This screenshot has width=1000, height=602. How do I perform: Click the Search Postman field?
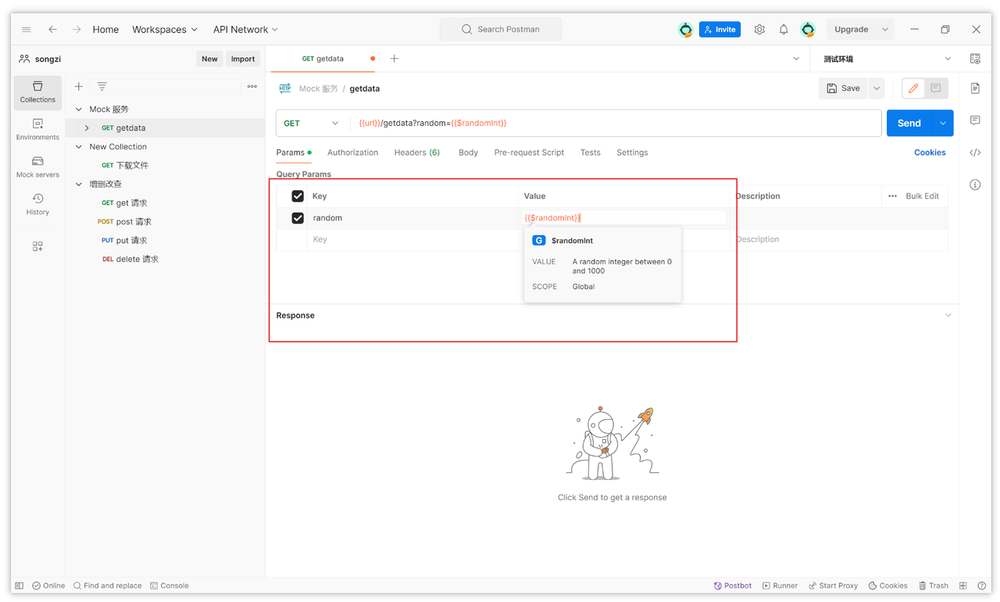coord(501,29)
